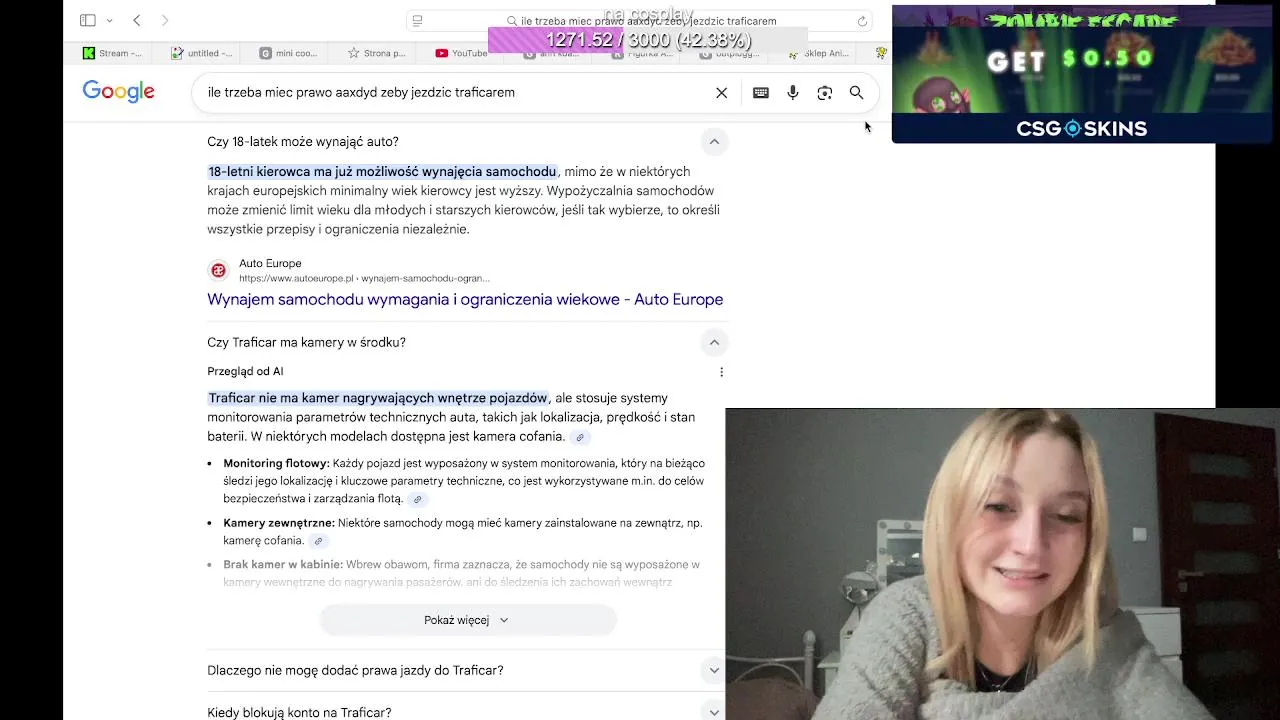Switch to the Stream tab
This screenshot has width=1280, height=720.
pyautogui.click(x=113, y=53)
